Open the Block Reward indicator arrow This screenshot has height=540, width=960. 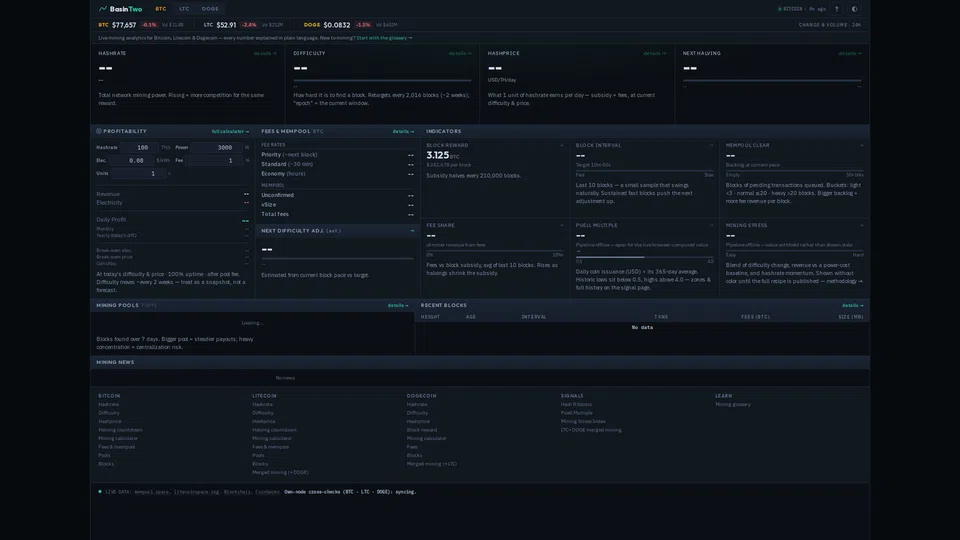(561, 146)
